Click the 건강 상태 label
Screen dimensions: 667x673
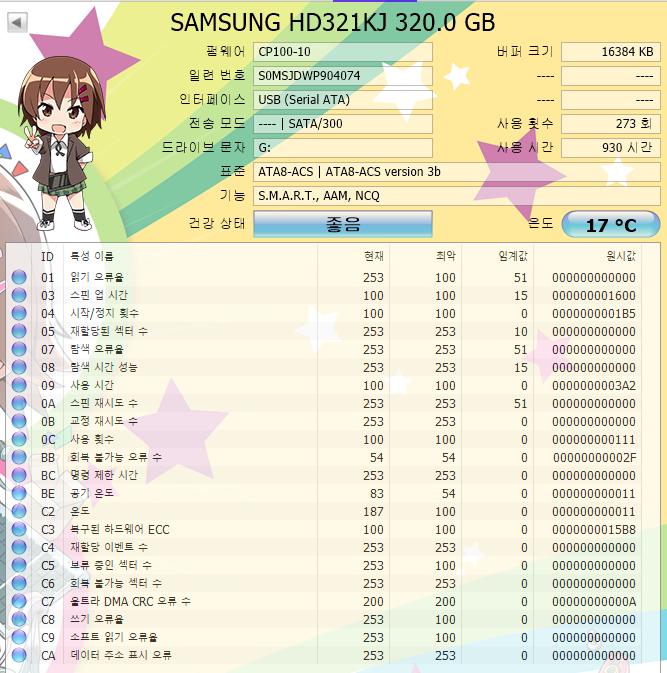[217, 223]
